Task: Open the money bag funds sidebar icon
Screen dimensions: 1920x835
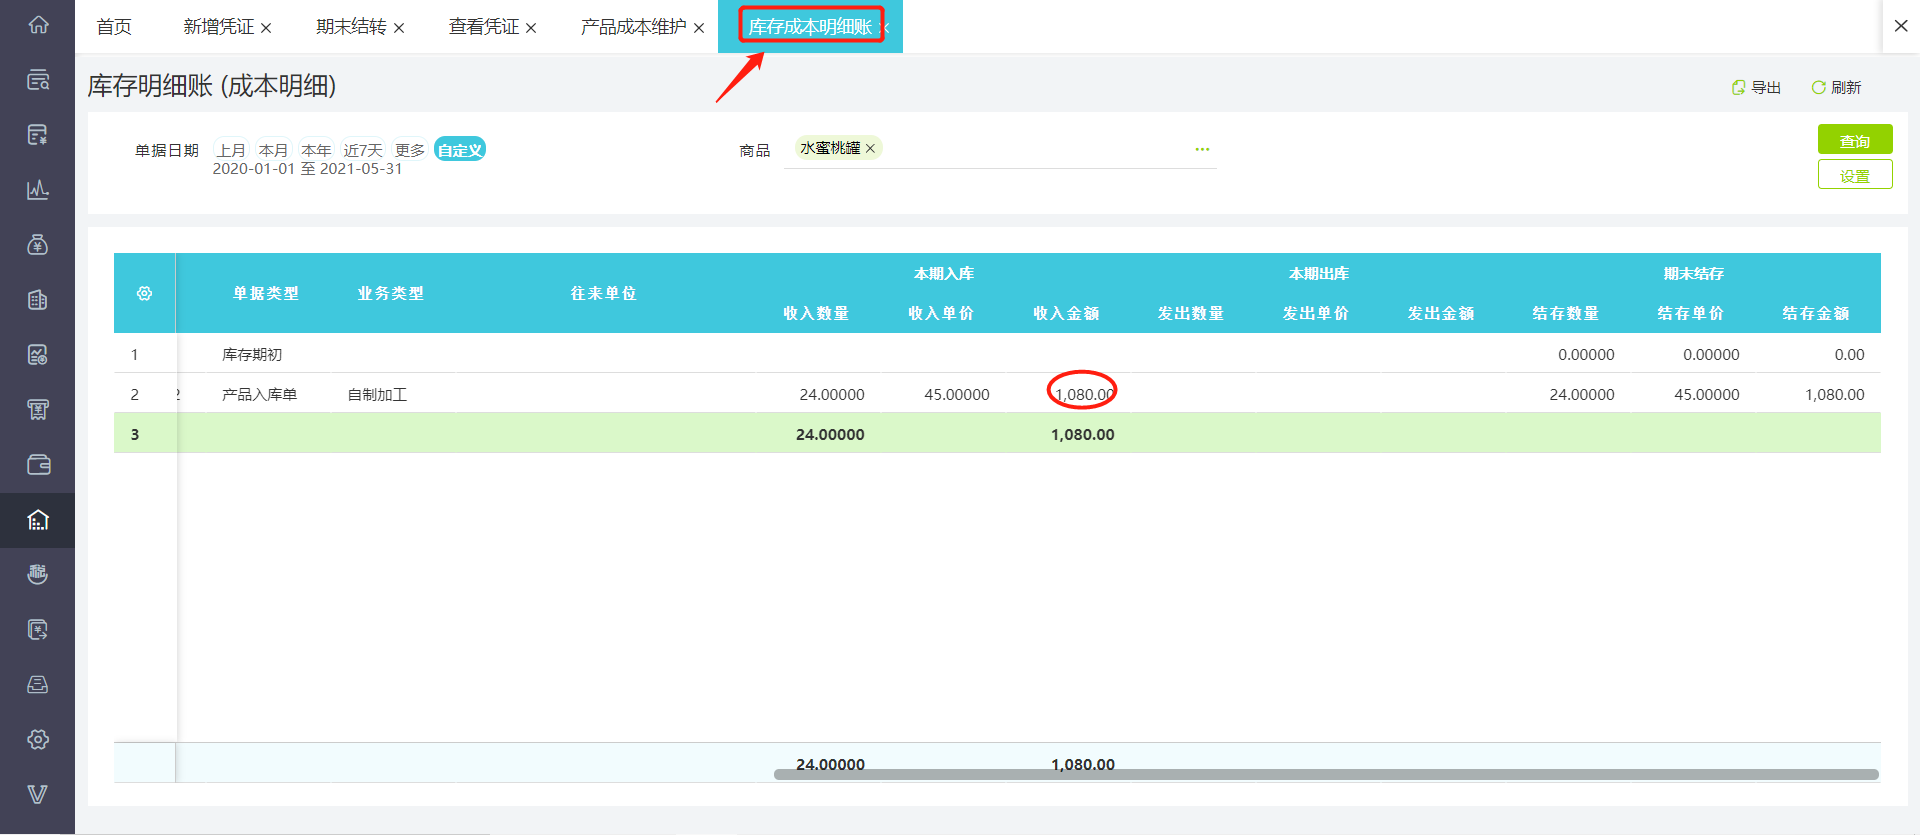Action: tap(38, 245)
